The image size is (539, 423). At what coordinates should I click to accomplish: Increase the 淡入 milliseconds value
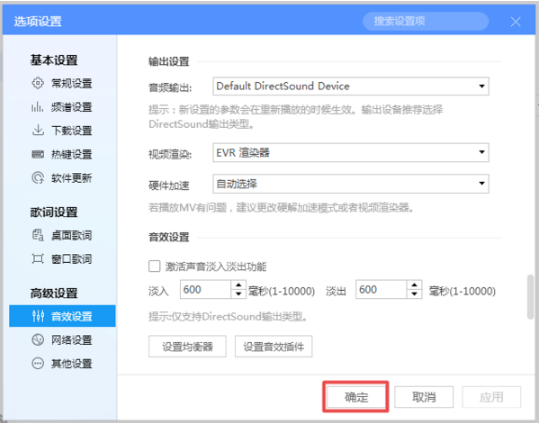pyautogui.click(x=238, y=285)
